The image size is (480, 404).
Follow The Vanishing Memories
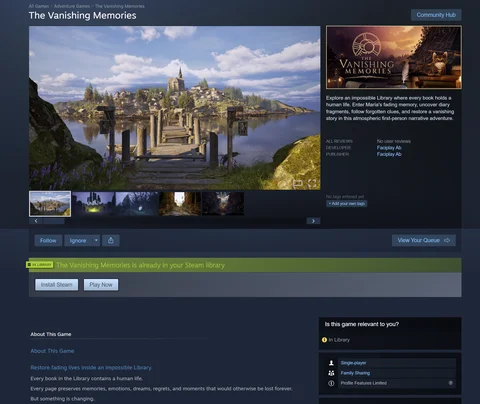48,240
